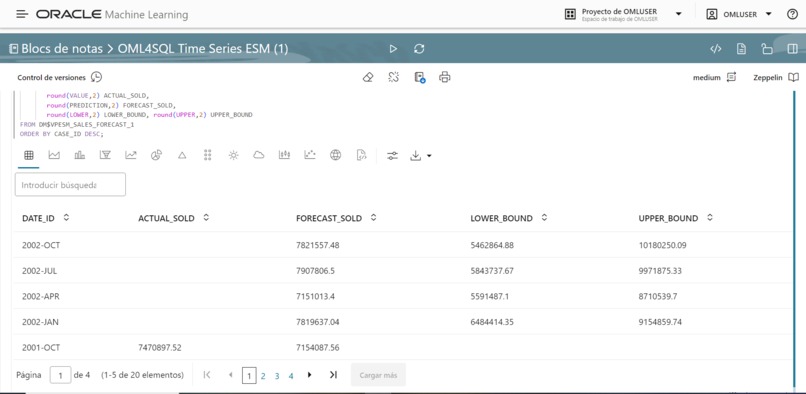
Task: Click the 7821557.48 forecast value
Action: 318,245
